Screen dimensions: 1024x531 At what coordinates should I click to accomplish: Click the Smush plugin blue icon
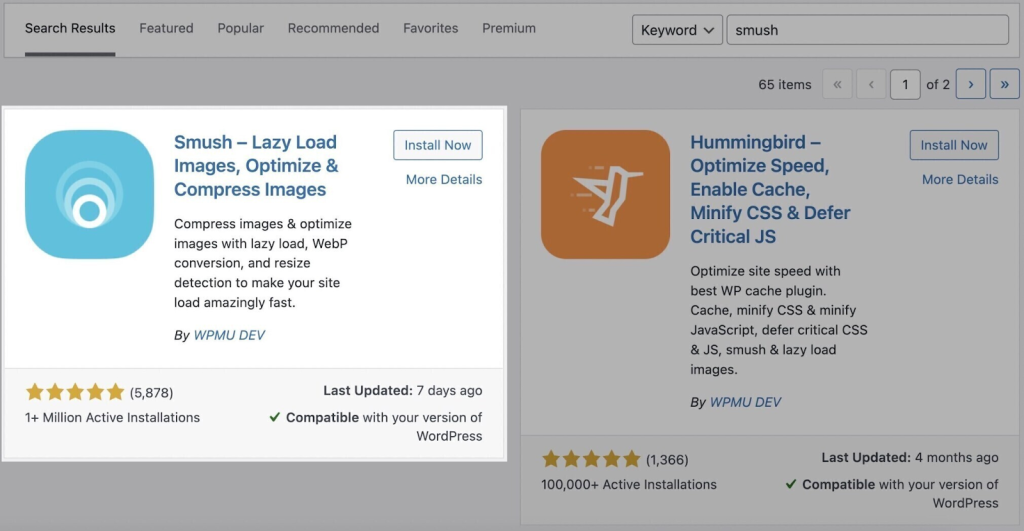point(89,194)
